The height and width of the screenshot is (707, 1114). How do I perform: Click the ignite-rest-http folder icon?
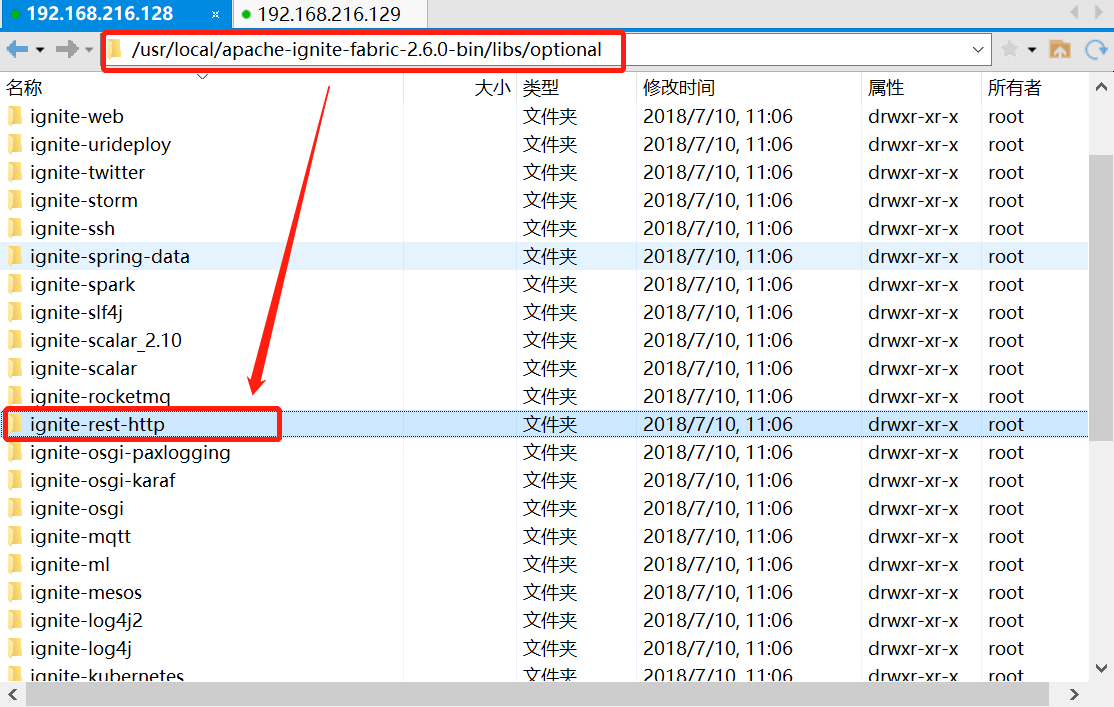point(14,424)
